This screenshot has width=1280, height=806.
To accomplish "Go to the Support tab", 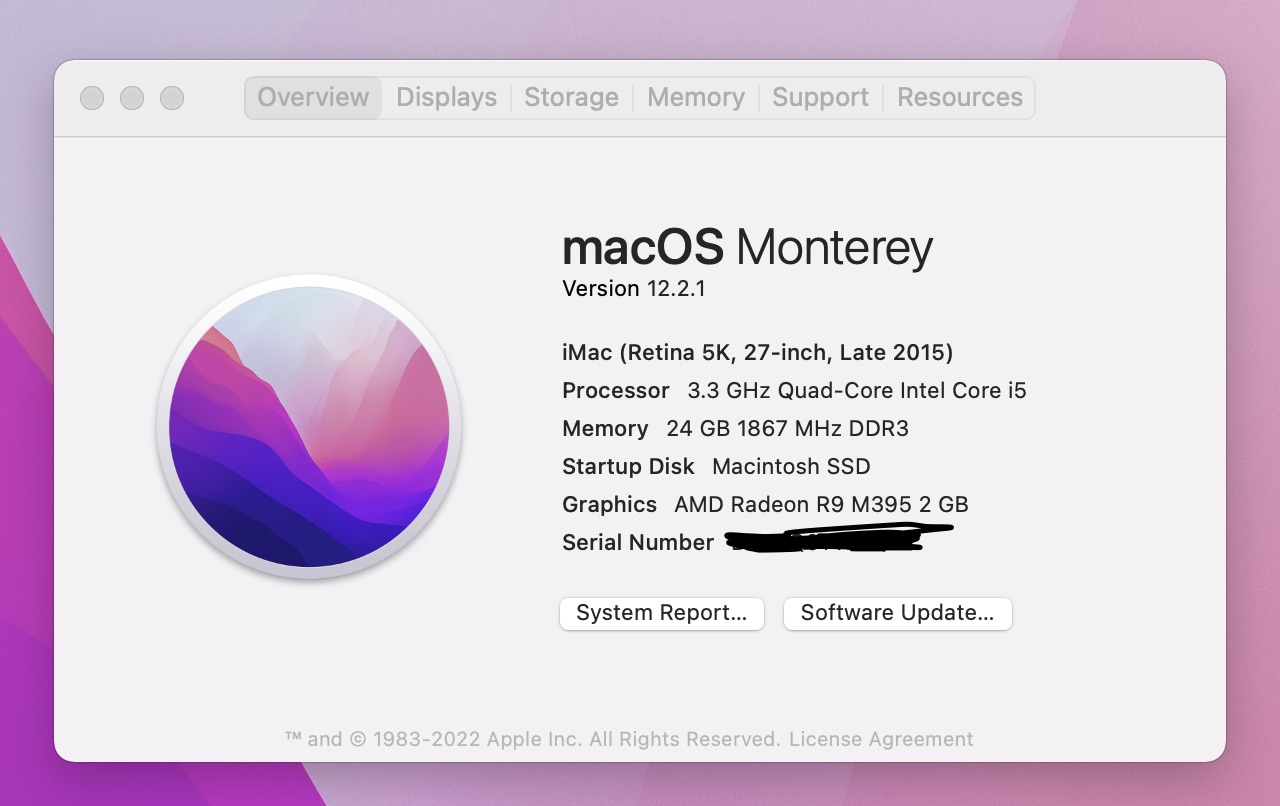I will (x=820, y=97).
